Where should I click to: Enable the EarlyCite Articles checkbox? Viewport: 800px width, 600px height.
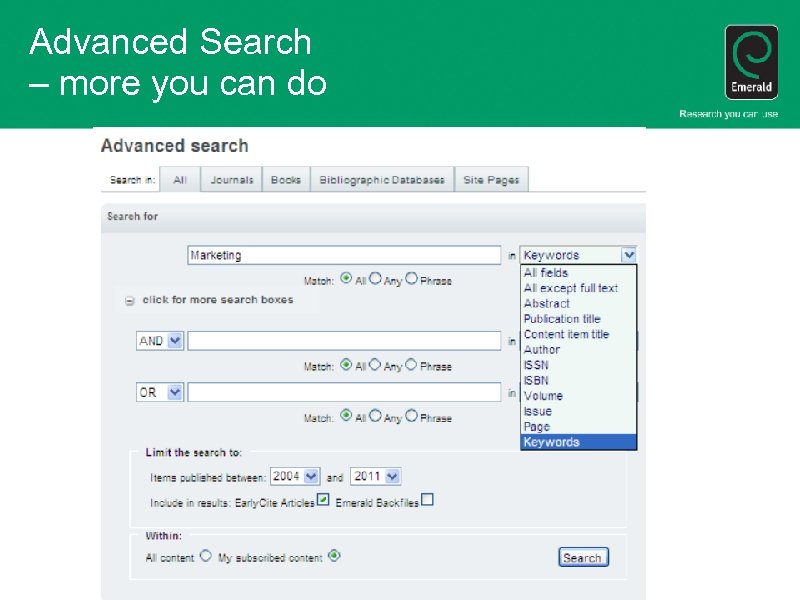coord(321,500)
